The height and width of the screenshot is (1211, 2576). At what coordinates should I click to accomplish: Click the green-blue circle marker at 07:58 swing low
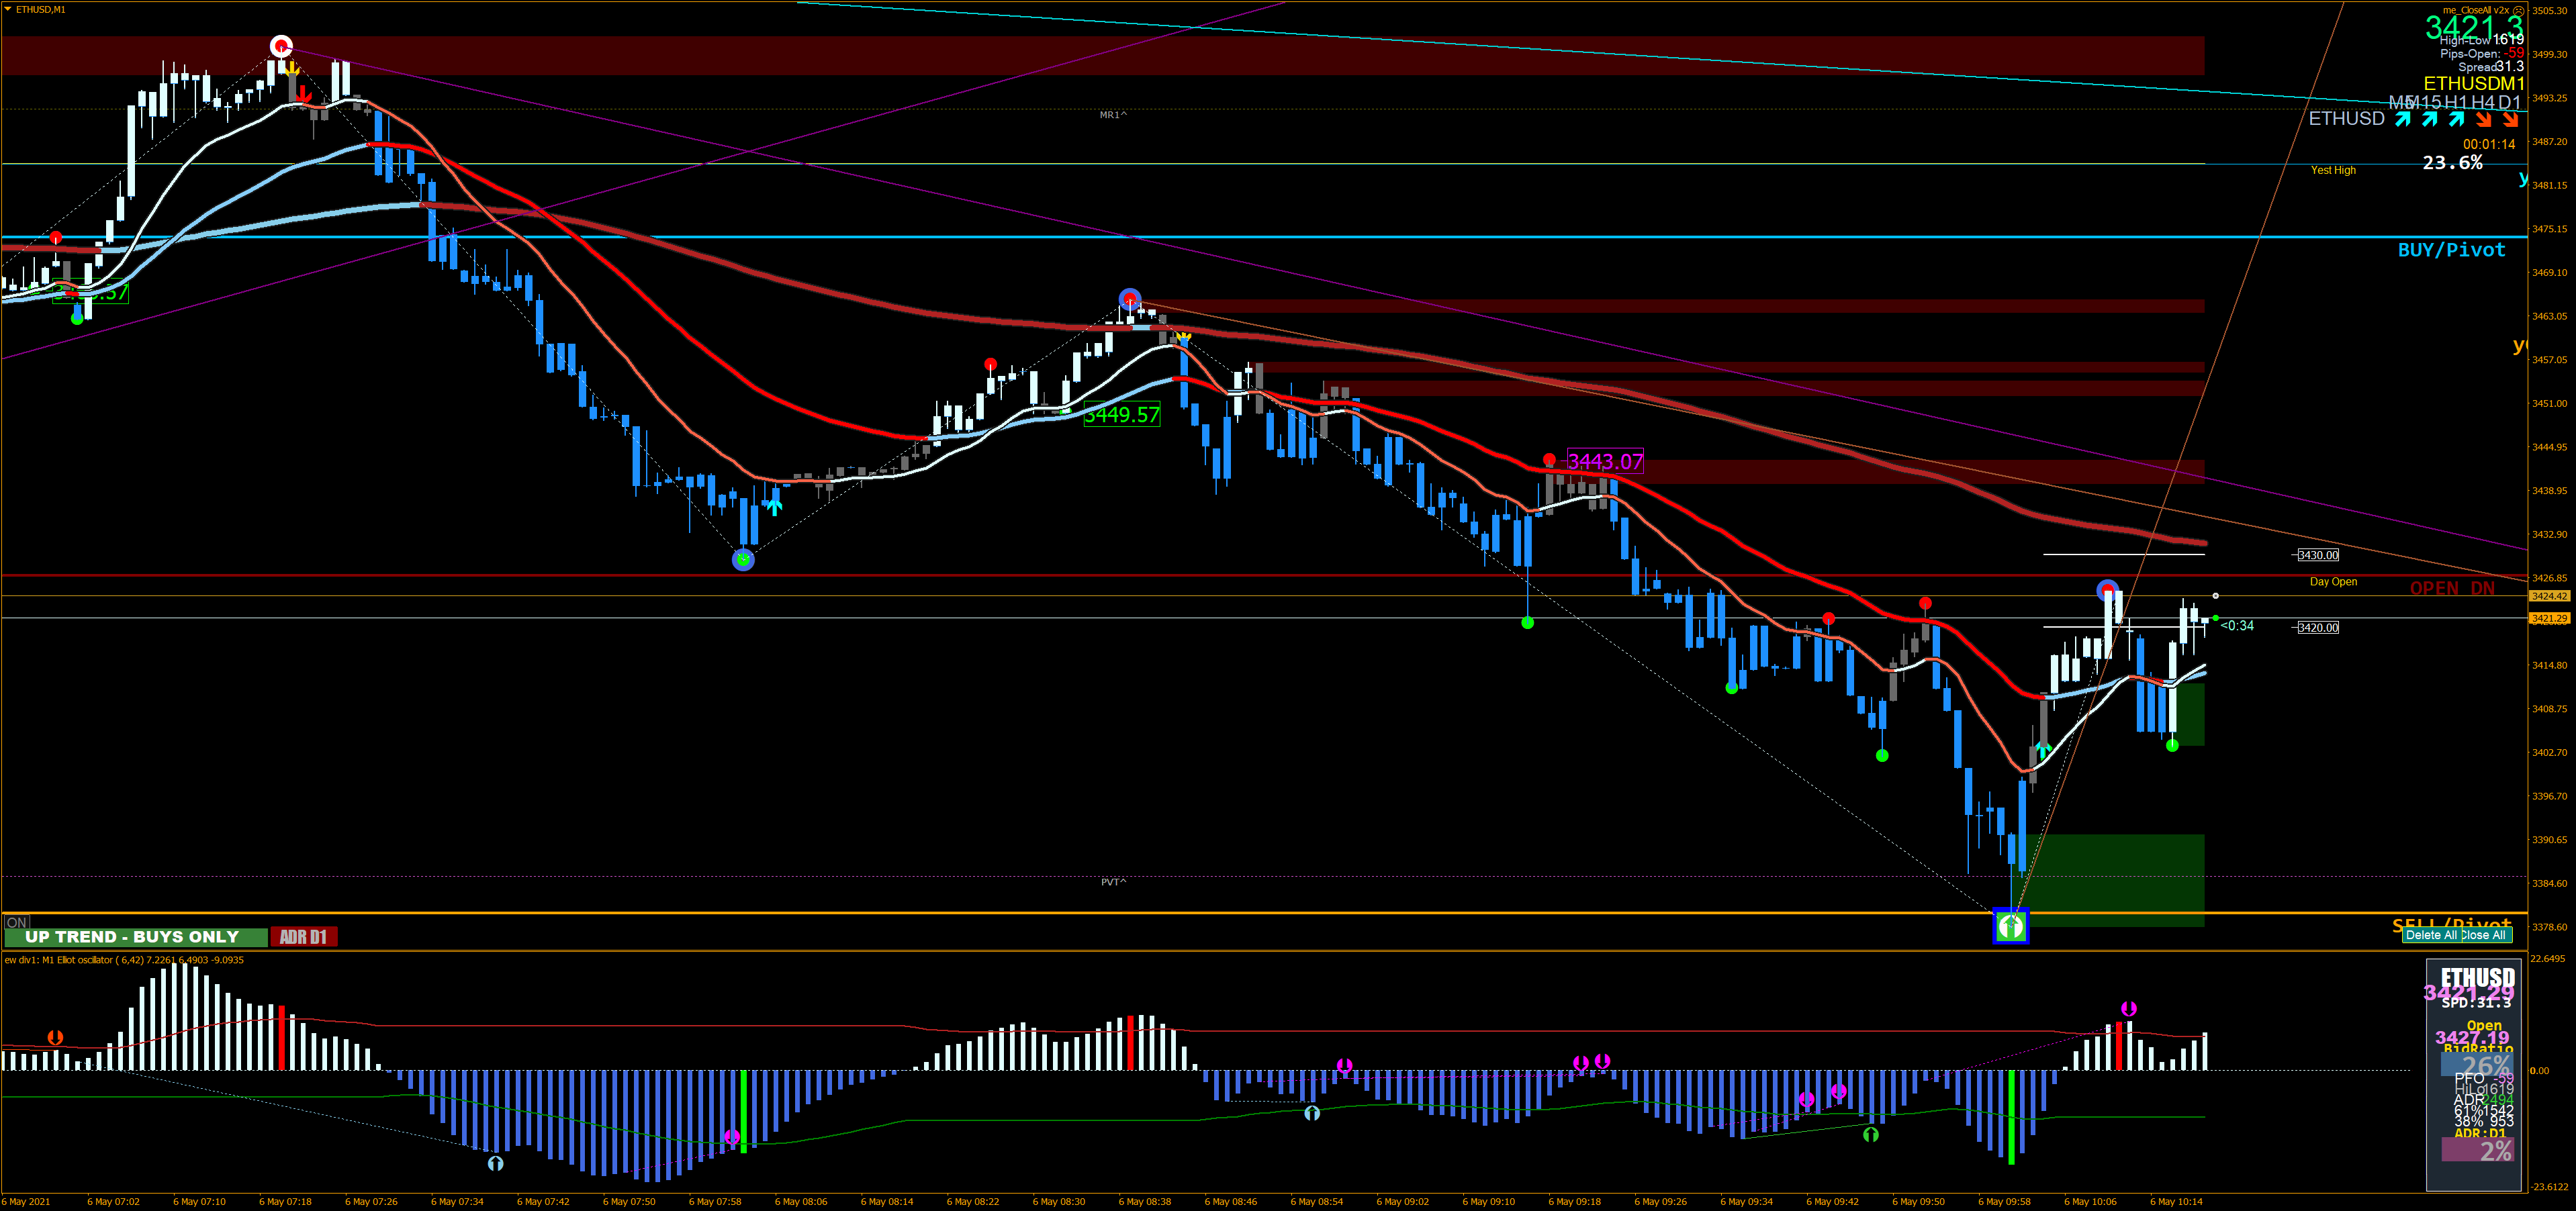point(743,560)
